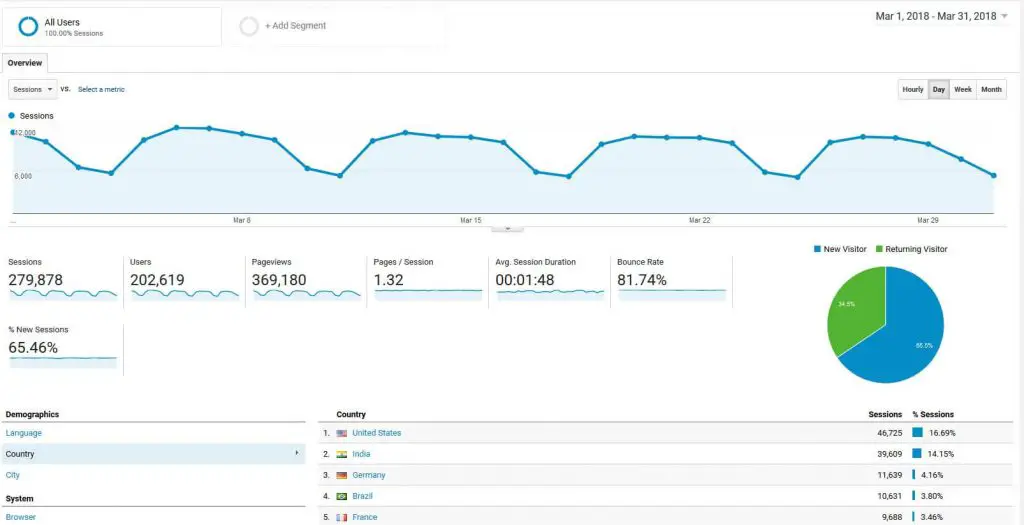Click the Avg. Session Duration 00:01:48 sparkline
Image resolution: width=1024 pixels, height=525 pixels.
coord(551,294)
